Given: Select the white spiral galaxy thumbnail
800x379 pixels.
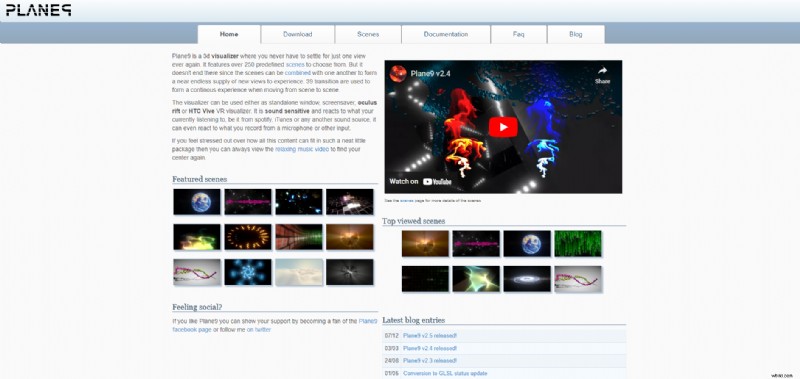Looking at the screenshot, I should (527, 279).
